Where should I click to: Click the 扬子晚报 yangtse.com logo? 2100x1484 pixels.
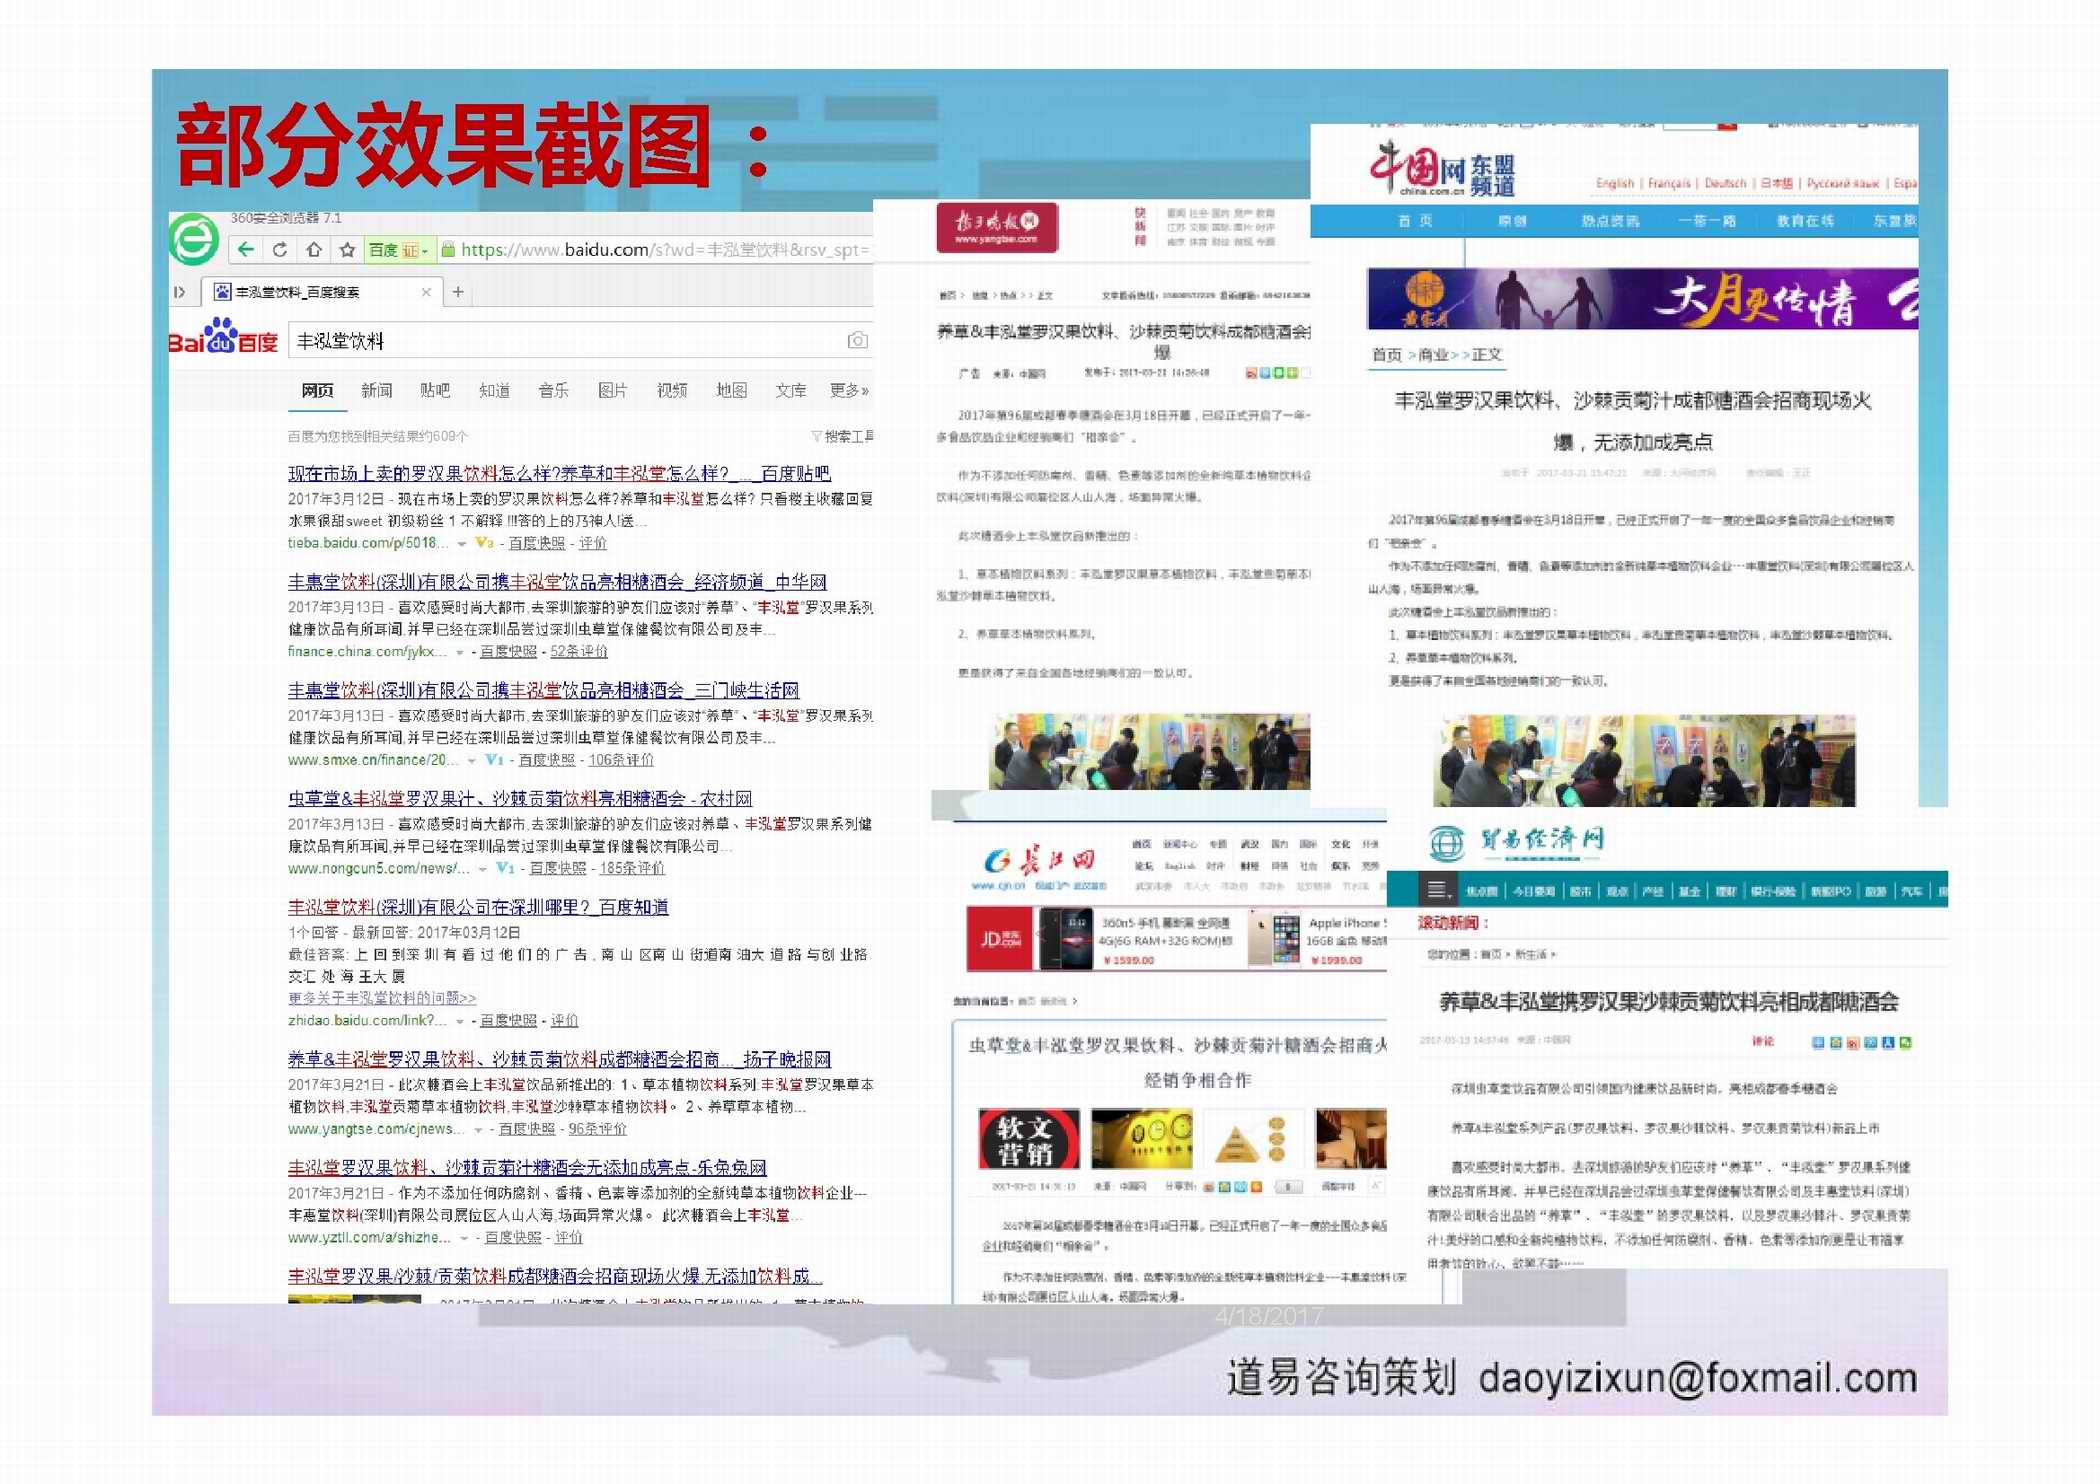[997, 227]
